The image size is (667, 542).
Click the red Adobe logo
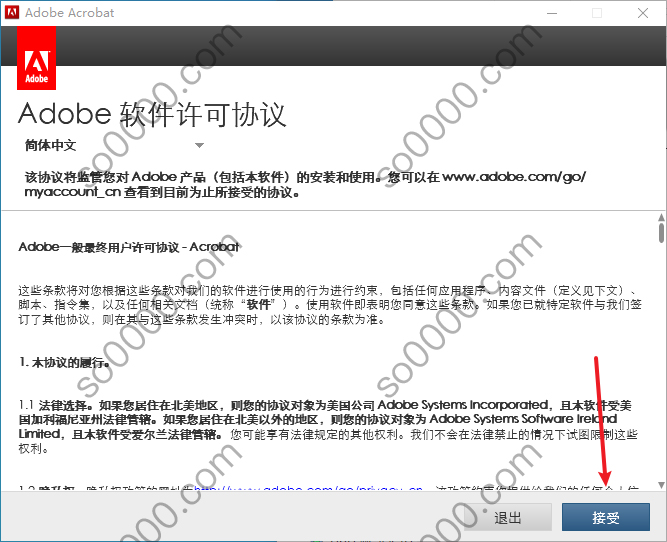pos(37,58)
